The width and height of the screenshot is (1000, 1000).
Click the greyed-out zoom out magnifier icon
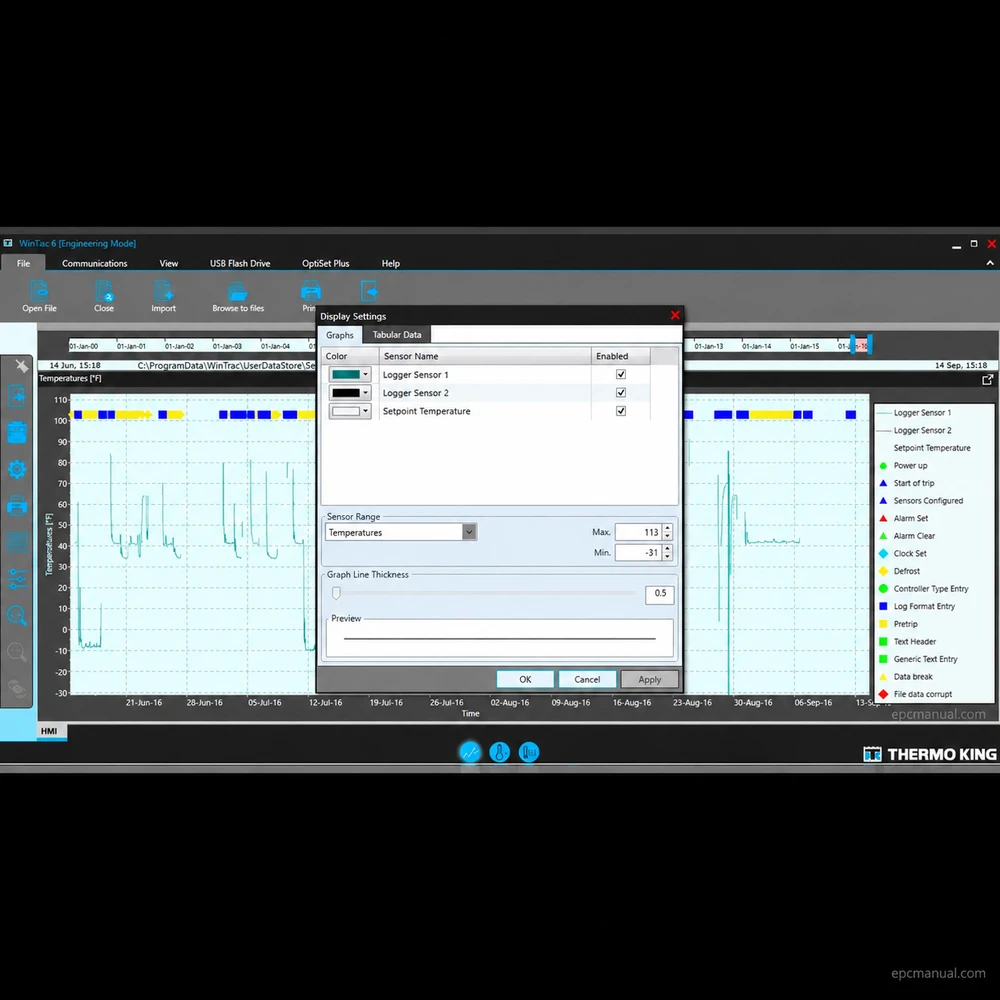click(17, 652)
